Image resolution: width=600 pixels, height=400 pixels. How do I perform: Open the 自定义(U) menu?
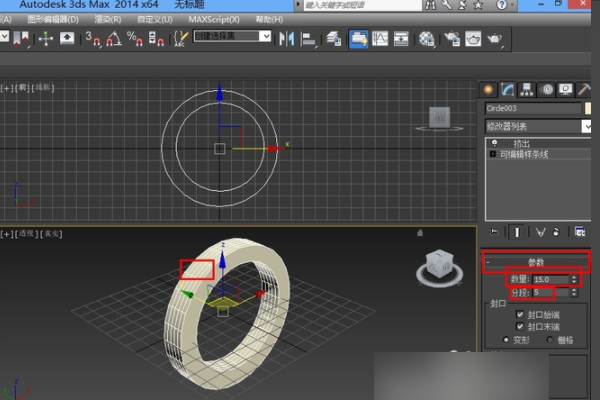[155, 20]
